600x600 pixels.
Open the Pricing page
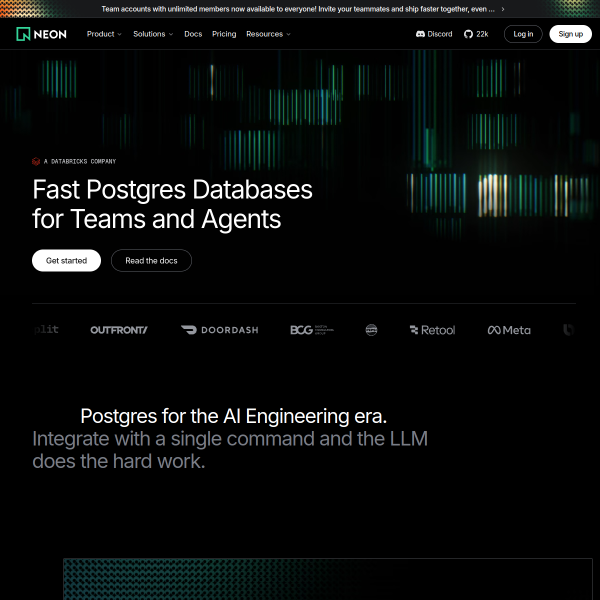coord(224,34)
